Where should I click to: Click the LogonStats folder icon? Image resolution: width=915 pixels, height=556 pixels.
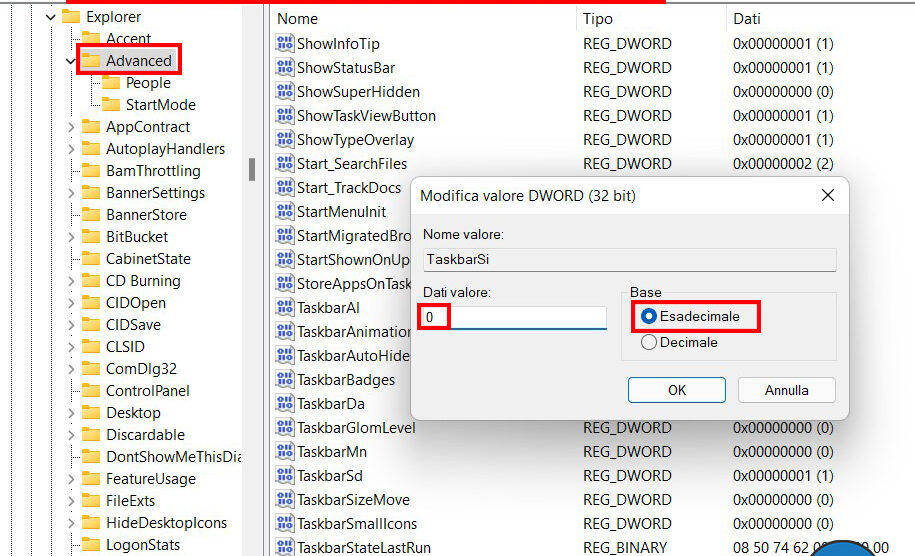(90, 544)
